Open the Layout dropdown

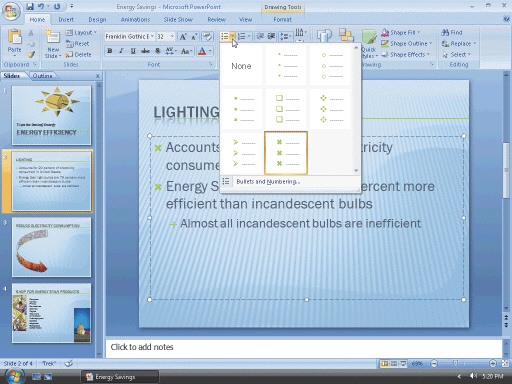[x=81, y=32]
